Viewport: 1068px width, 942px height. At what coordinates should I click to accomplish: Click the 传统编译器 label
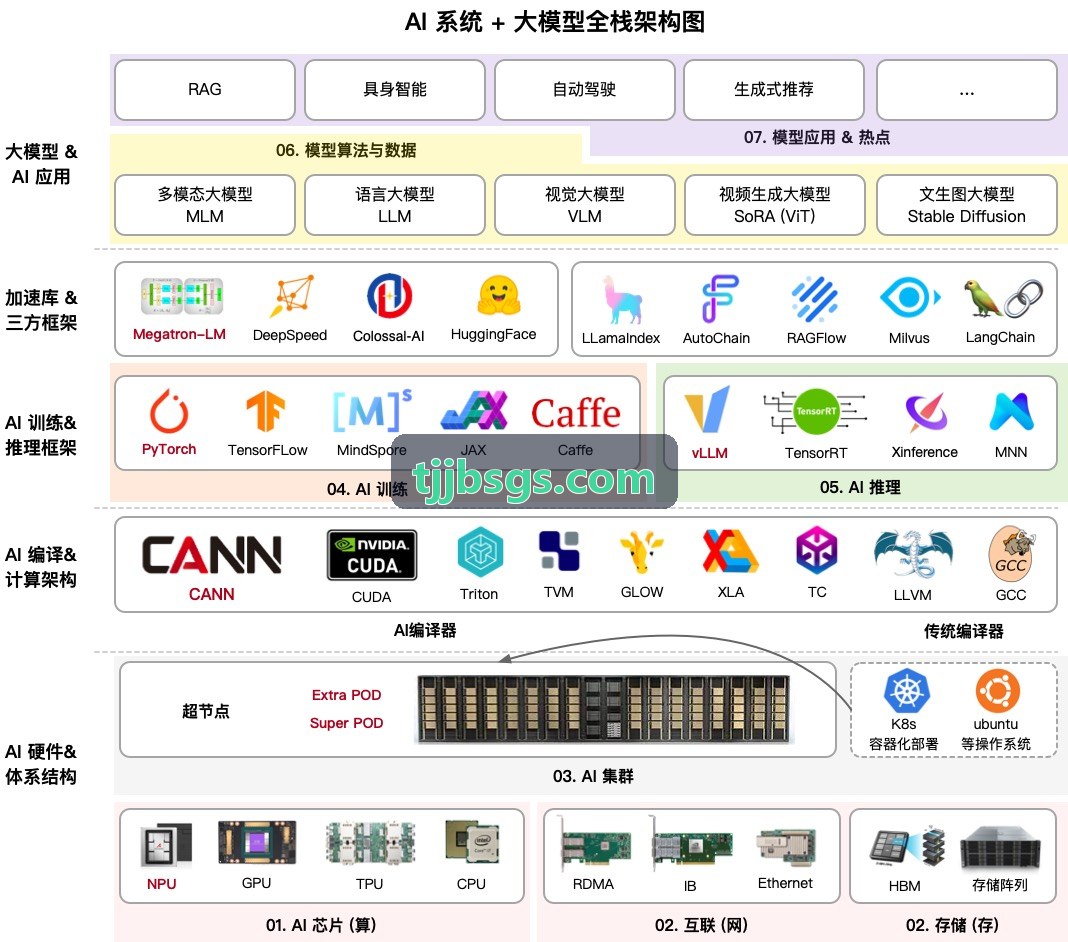pos(964,631)
